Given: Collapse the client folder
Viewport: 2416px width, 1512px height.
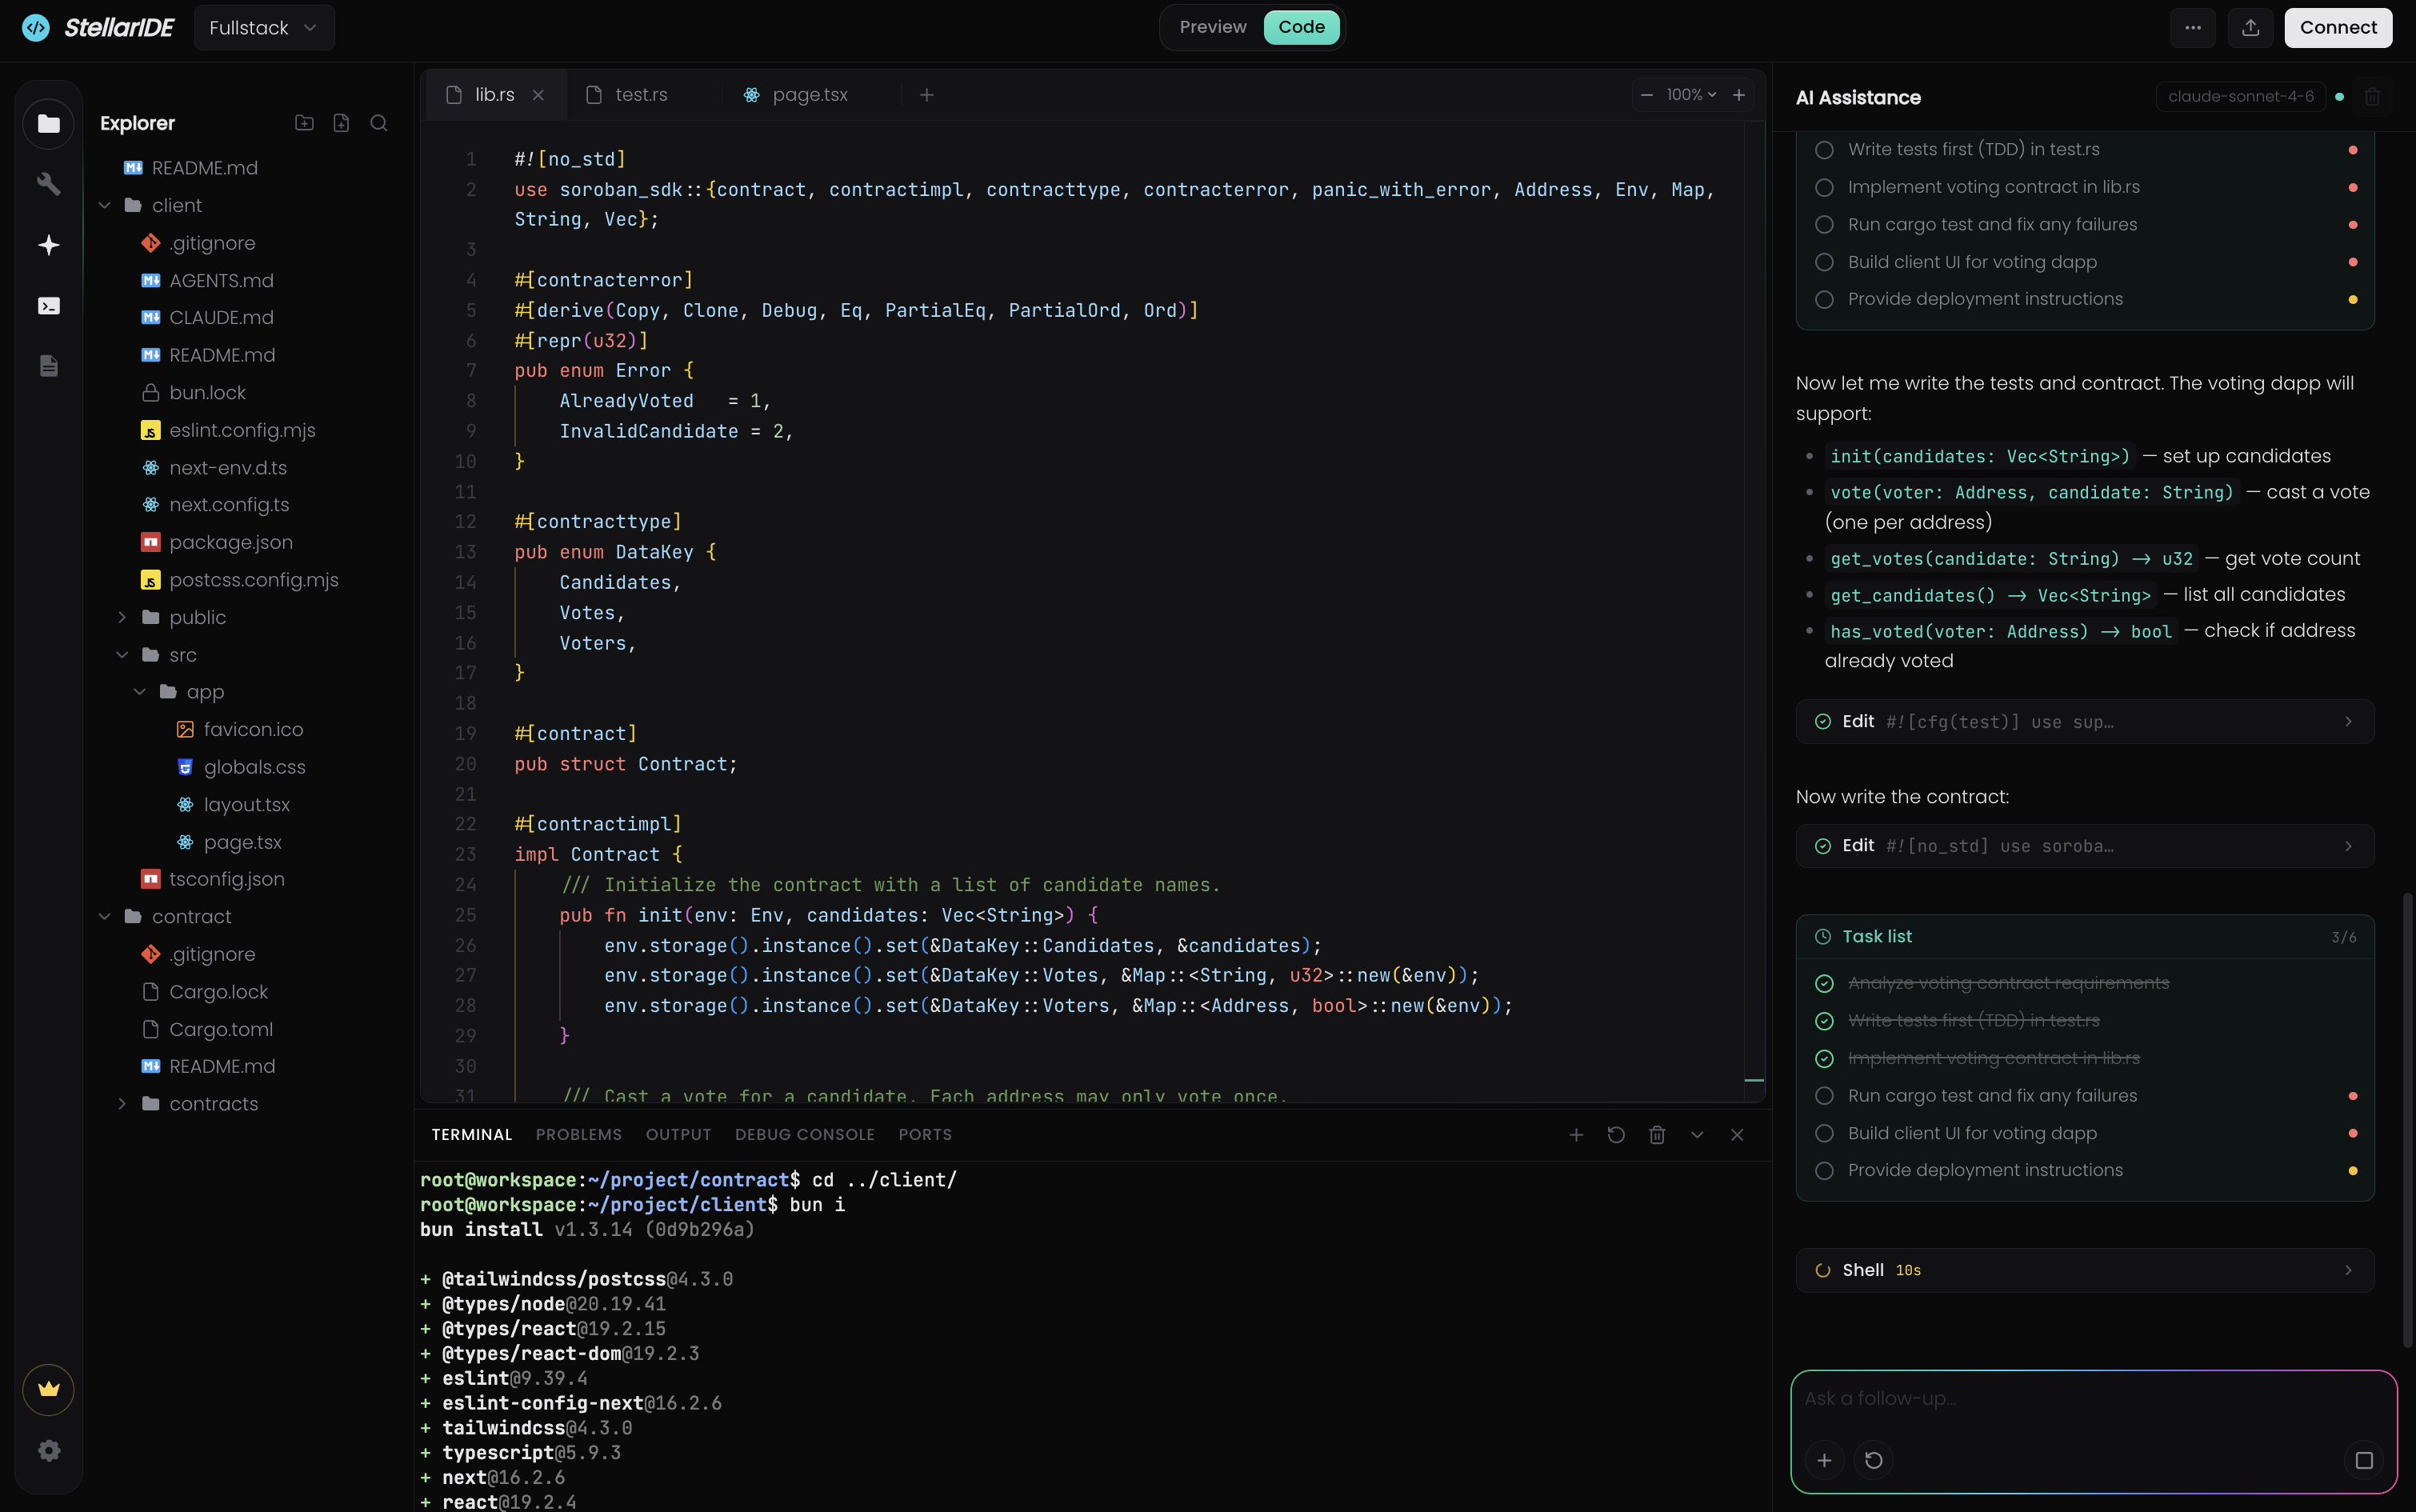Looking at the screenshot, I should click(x=104, y=206).
